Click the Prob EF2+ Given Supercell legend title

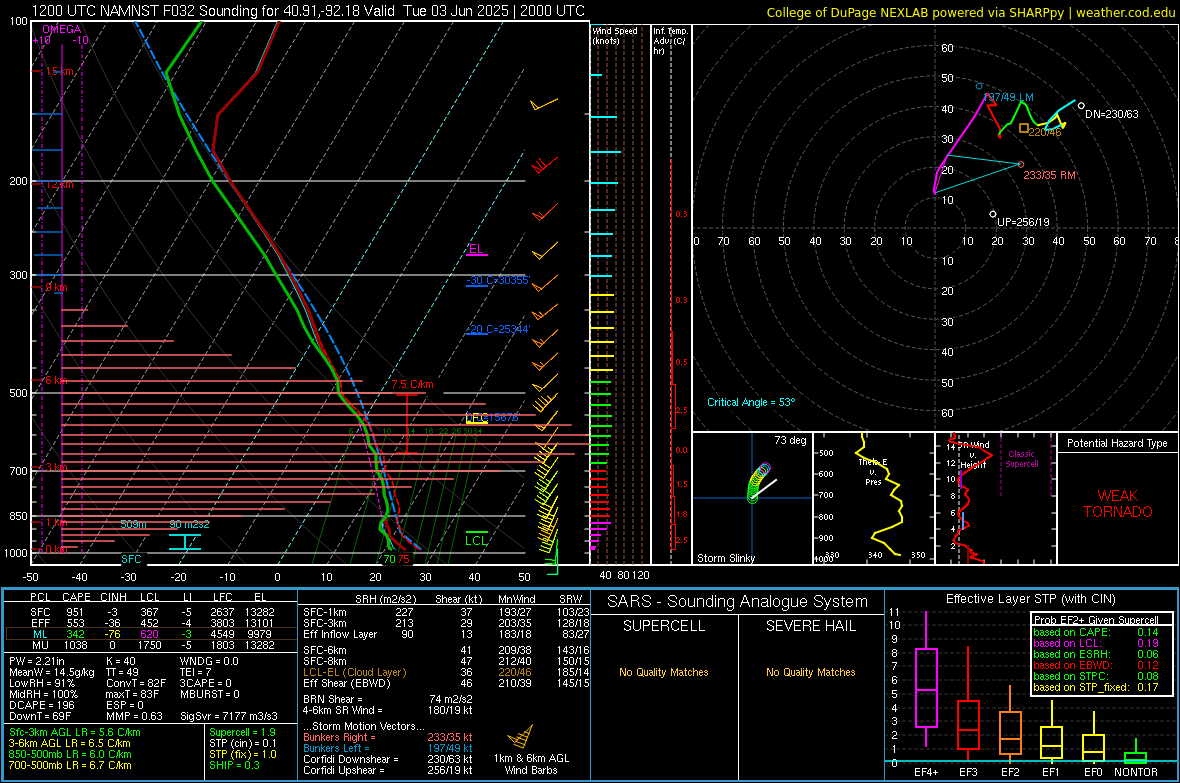[1096, 620]
